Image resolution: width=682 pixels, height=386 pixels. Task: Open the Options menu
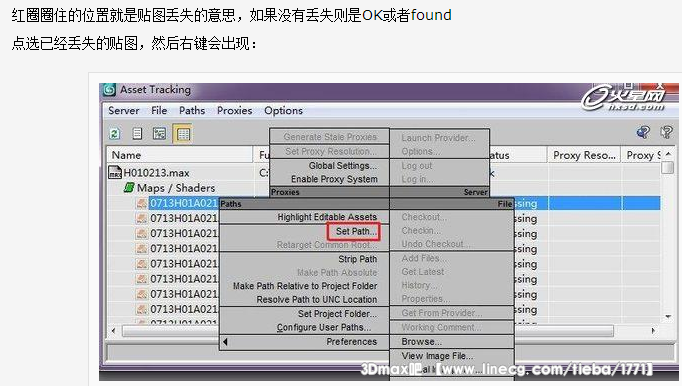pos(284,111)
